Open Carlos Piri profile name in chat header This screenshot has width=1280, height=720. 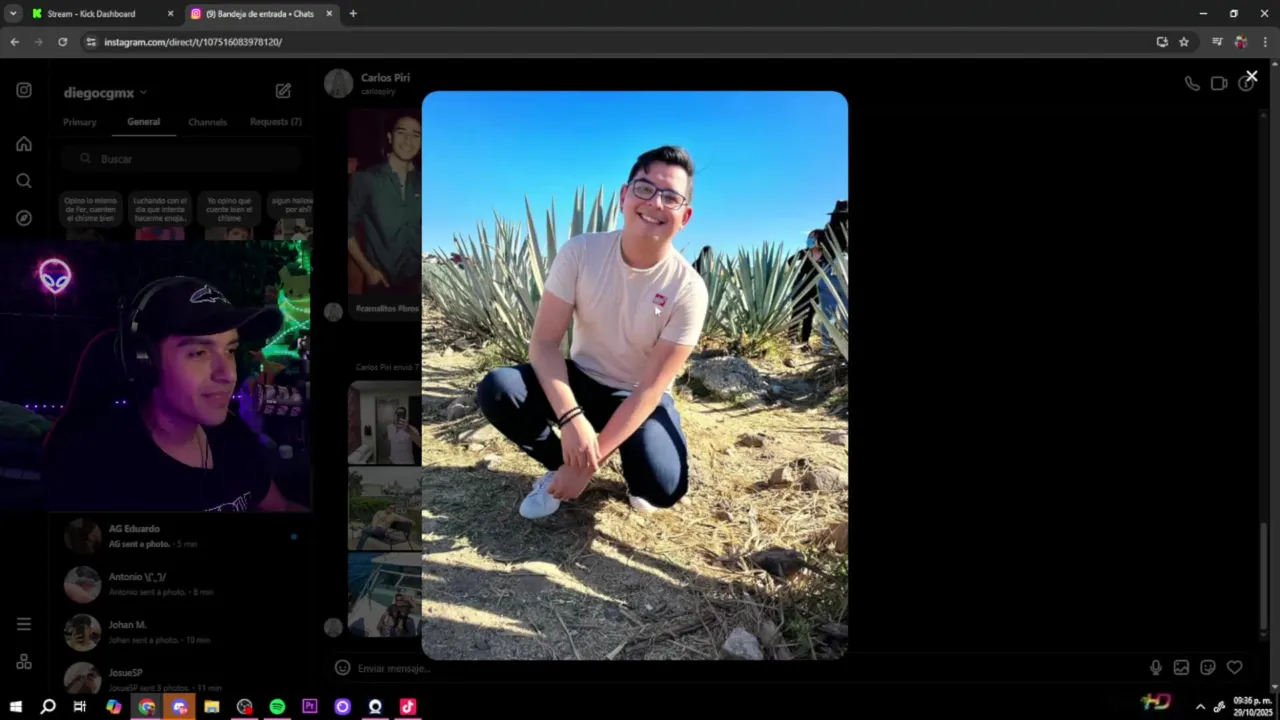pyautogui.click(x=385, y=78)
